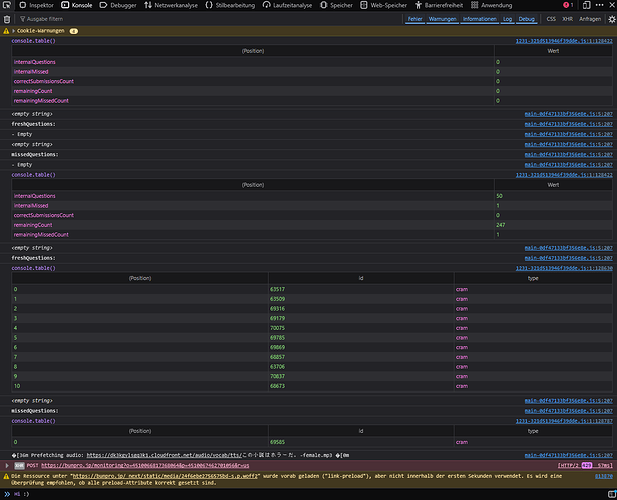Toggle the Warnungen filter

click(x=443, y=19)
